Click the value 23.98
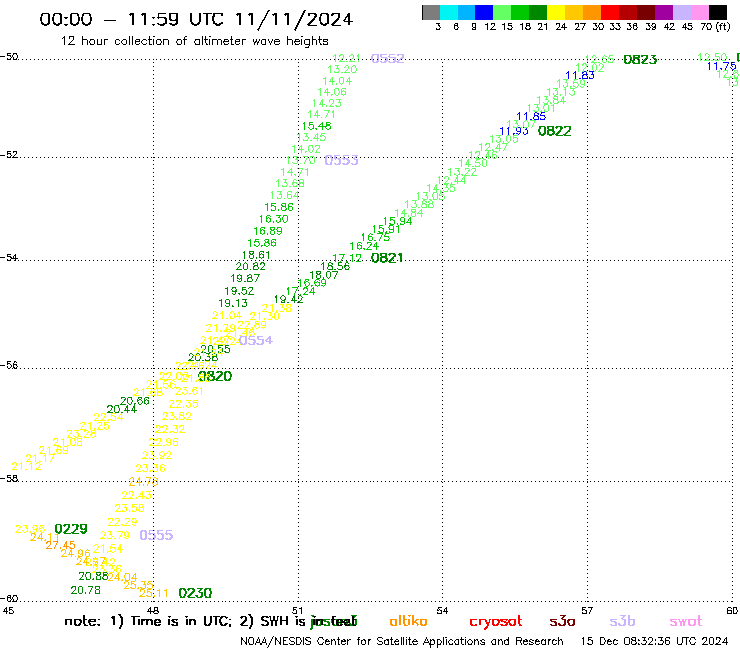Image resolution: width=740 pixels, height=650 pixels. pyautogui.click(x=30, y=529)
